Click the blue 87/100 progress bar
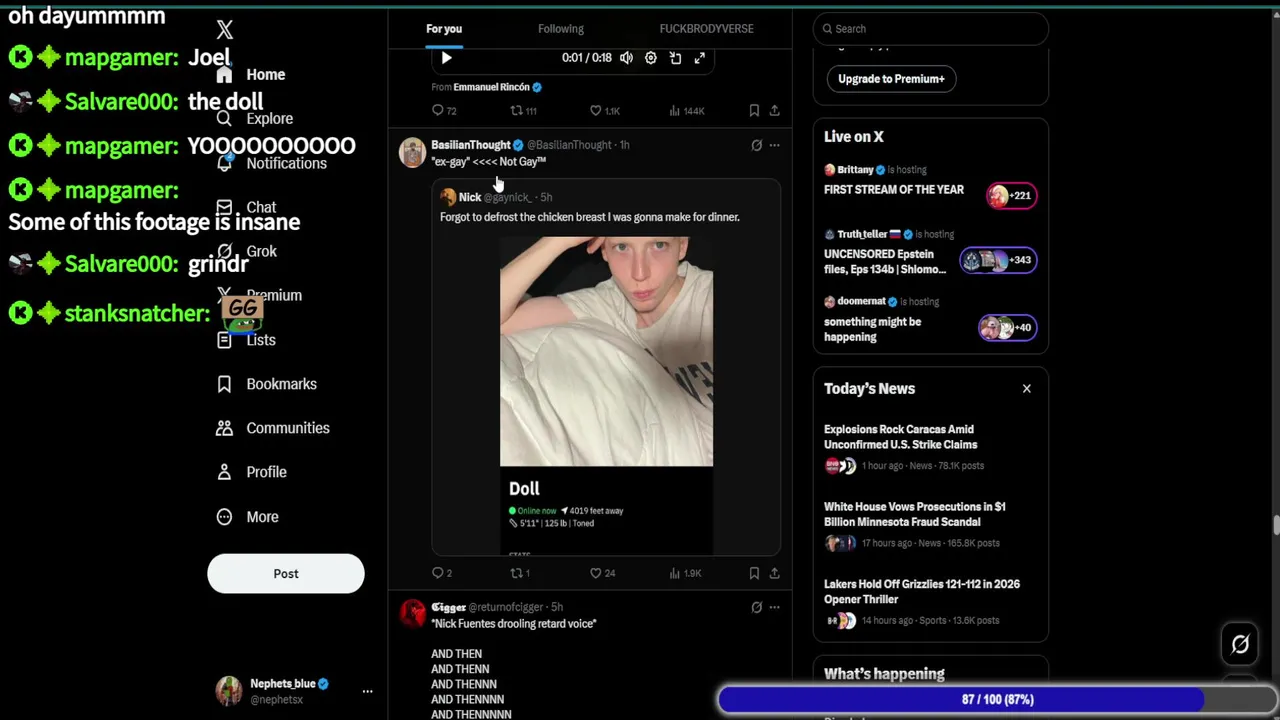Image resolution: width=1280 pixels, height=720 pixels. pos(997,700)
